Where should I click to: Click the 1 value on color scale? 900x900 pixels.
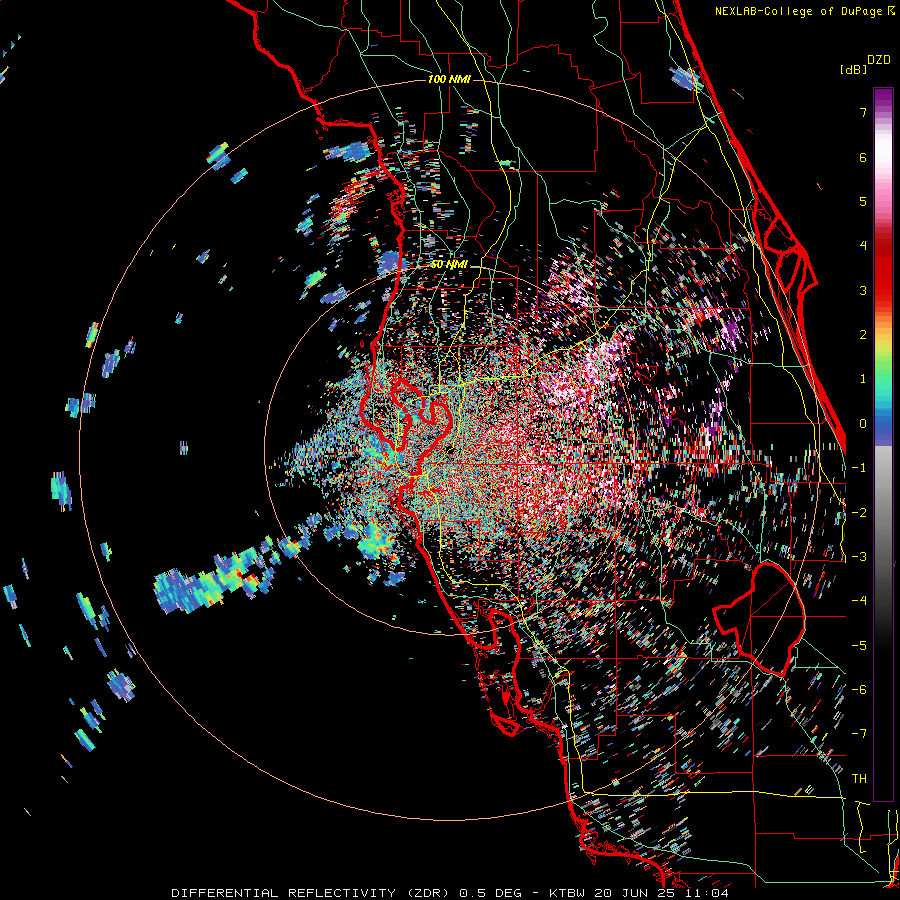pos(863,379)
